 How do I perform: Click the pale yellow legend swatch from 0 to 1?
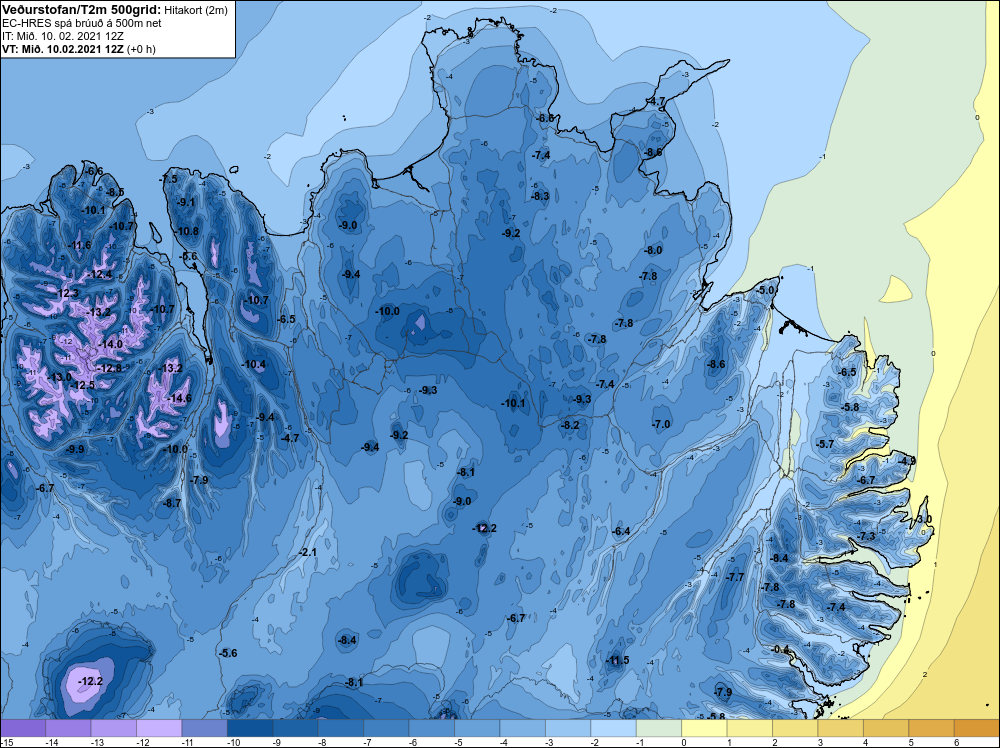pyautogui.click(x=704, y=728)
